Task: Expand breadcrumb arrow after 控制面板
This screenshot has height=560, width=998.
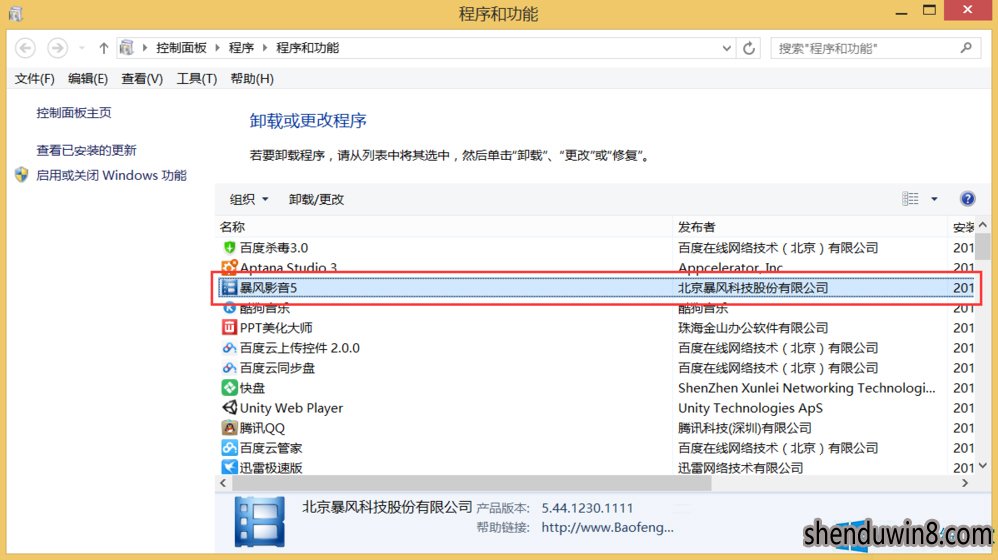Action: point(217,48)
